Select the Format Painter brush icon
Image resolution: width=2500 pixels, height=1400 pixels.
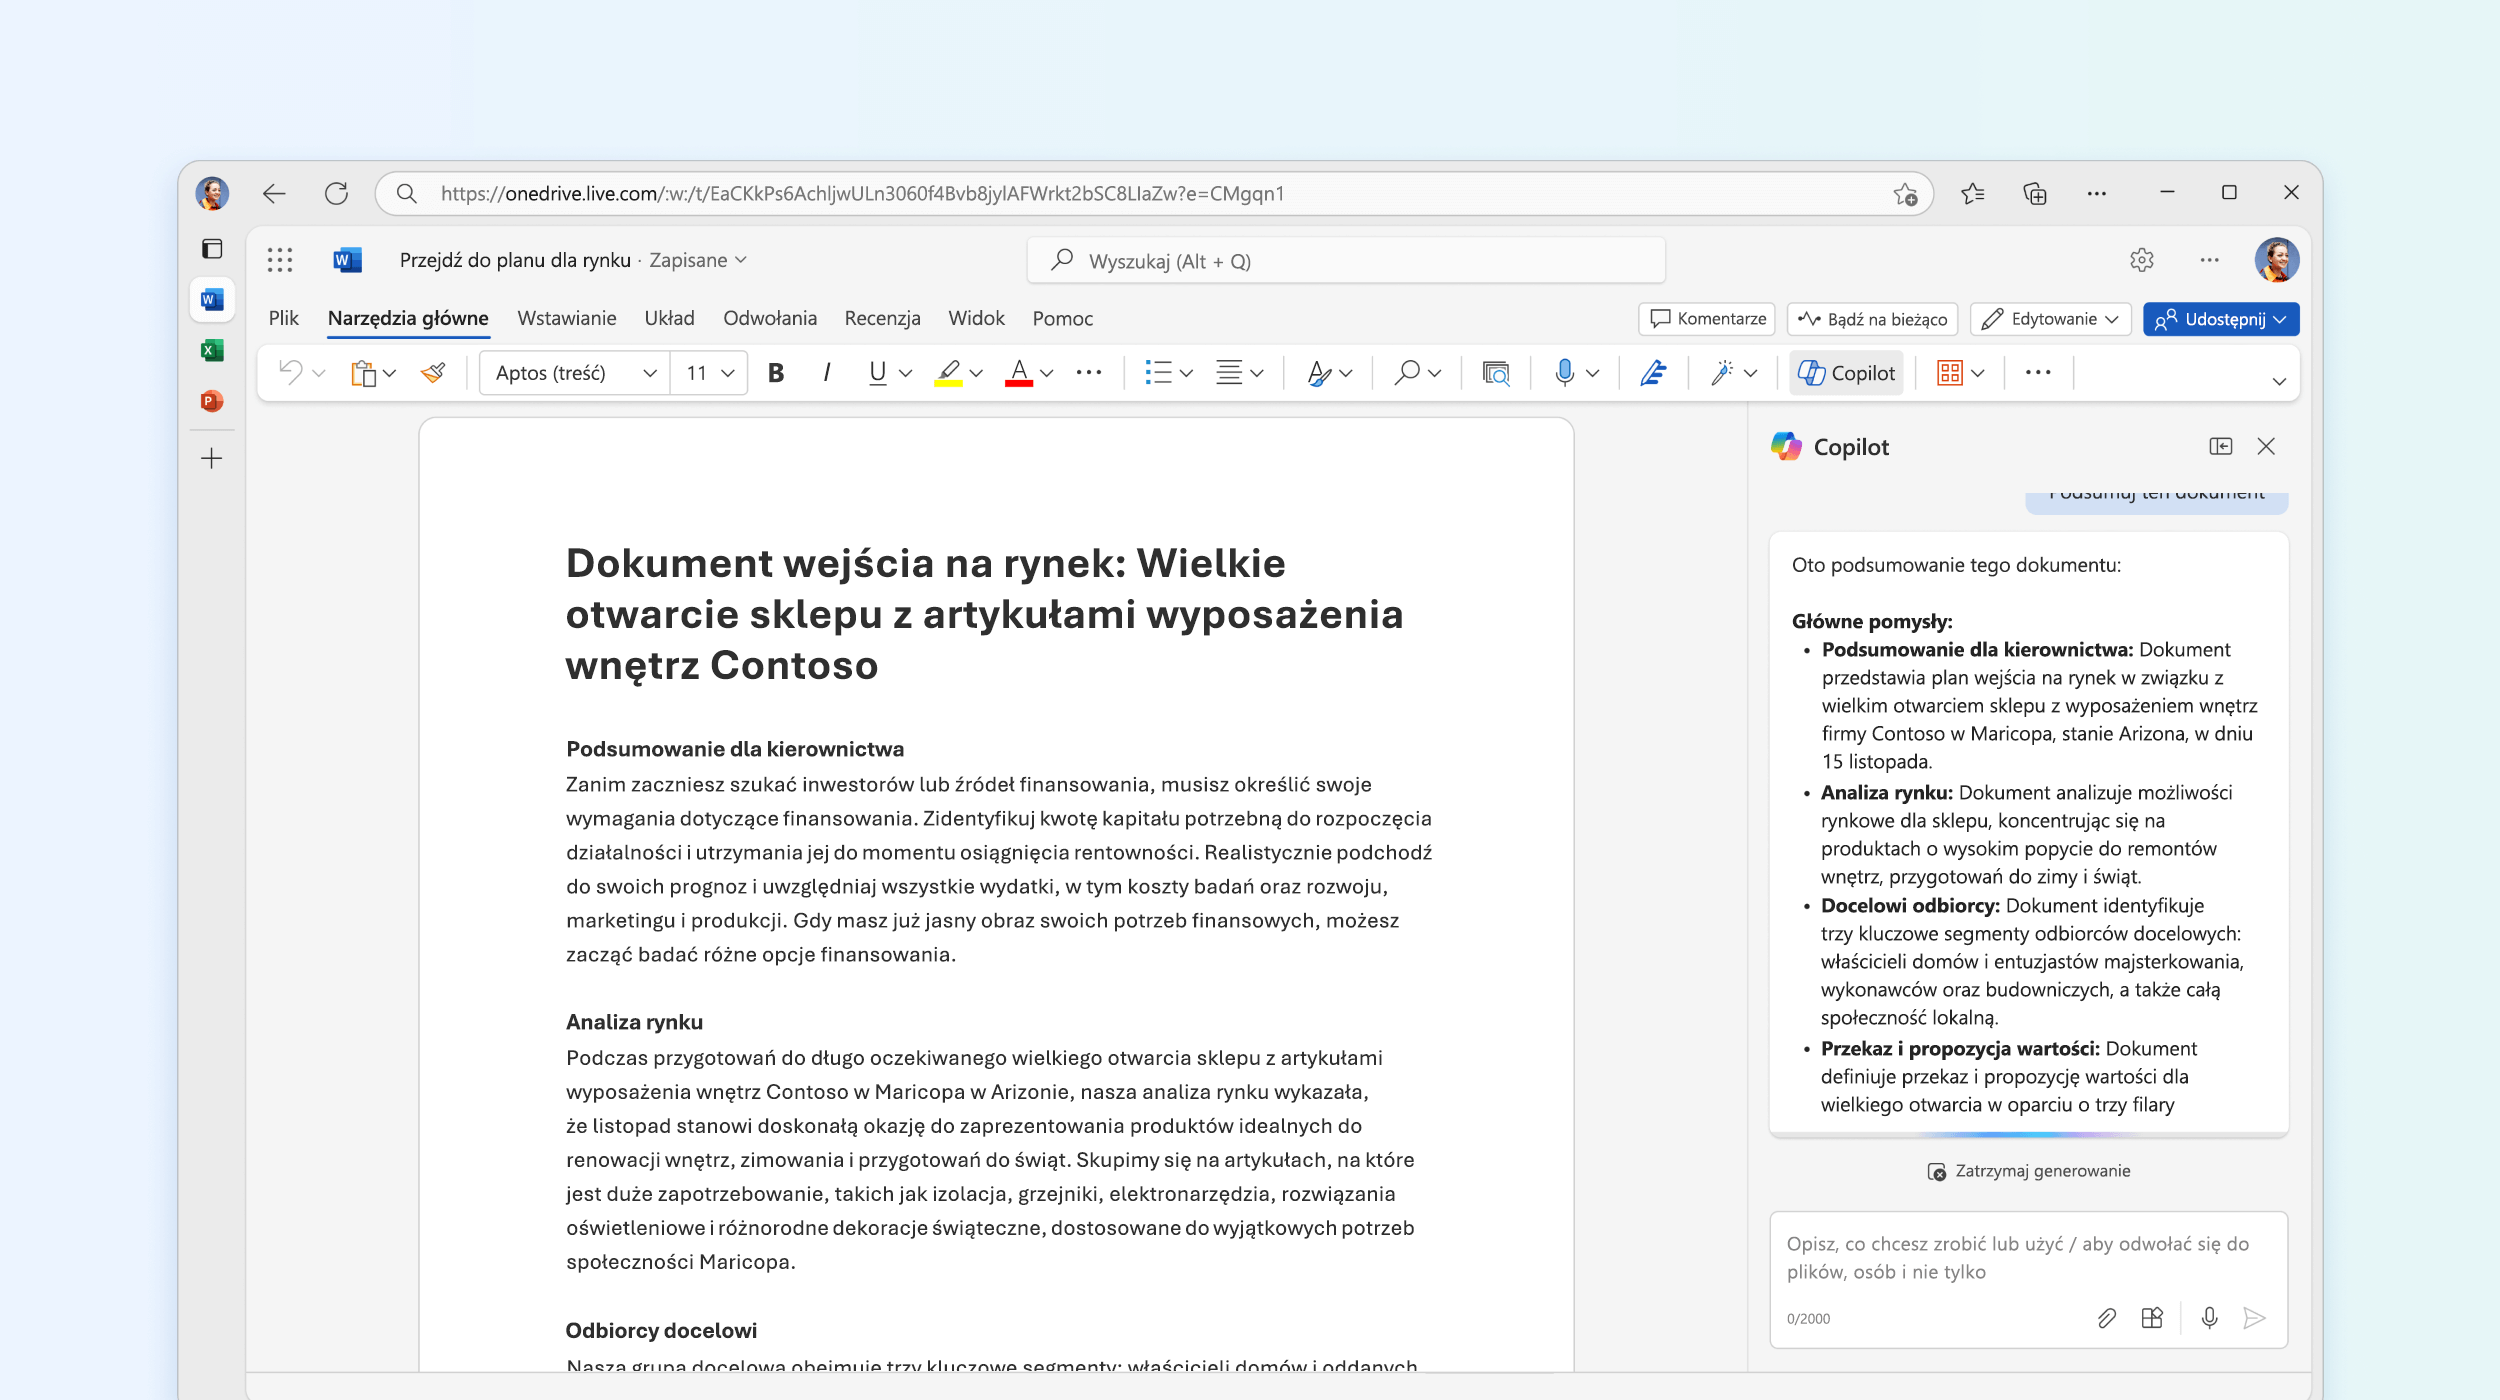click(x=433, y=373)
